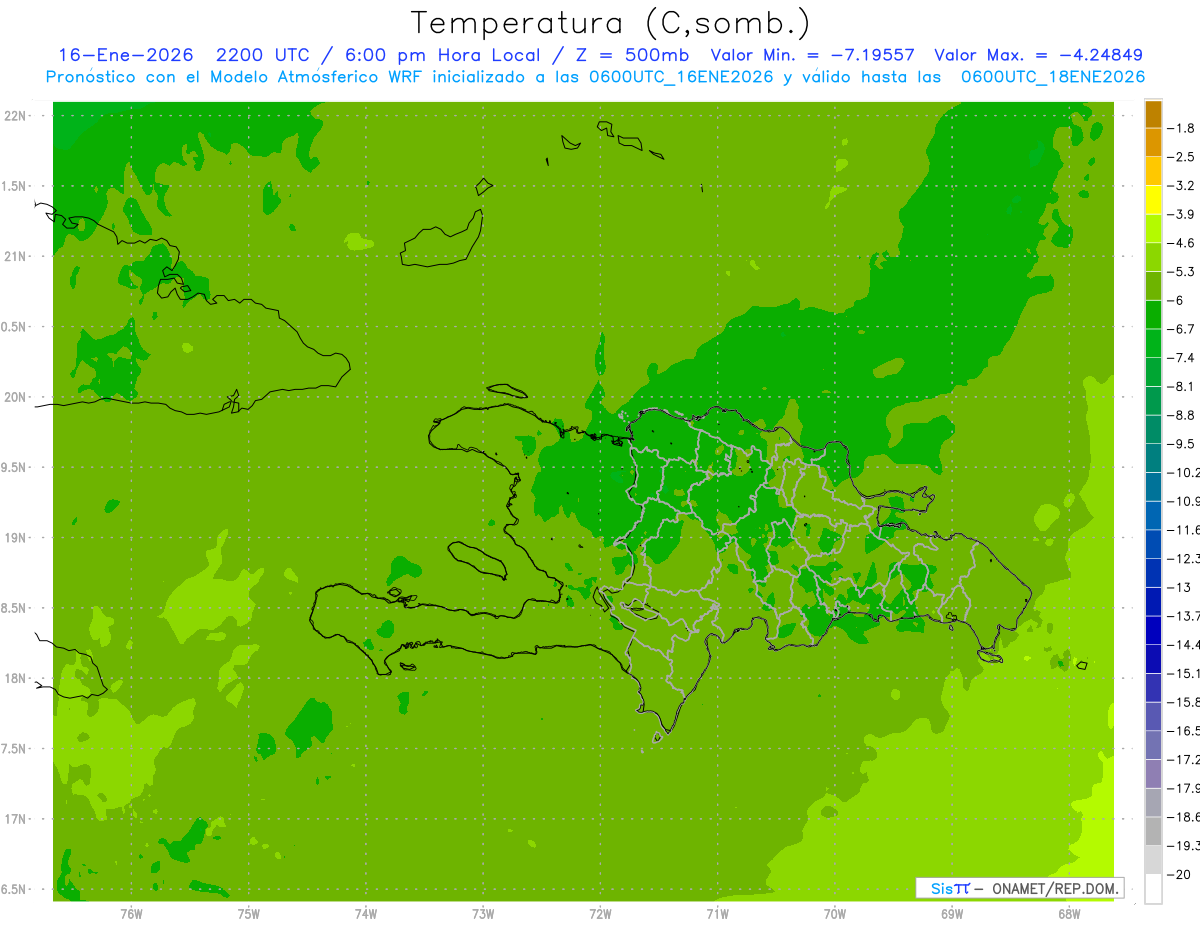The height and width of the screenshot is (927, 1200).
Task: Click the blue colorbar segment between -13 and -13.7
Action: click(1153, 601)
